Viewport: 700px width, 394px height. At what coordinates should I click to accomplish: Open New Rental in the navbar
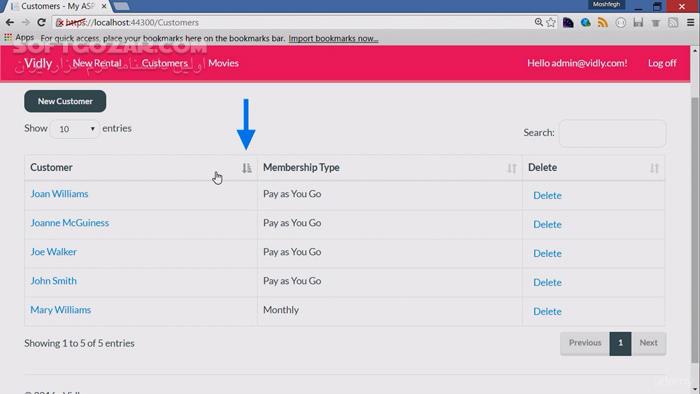[x=97, y=63]
